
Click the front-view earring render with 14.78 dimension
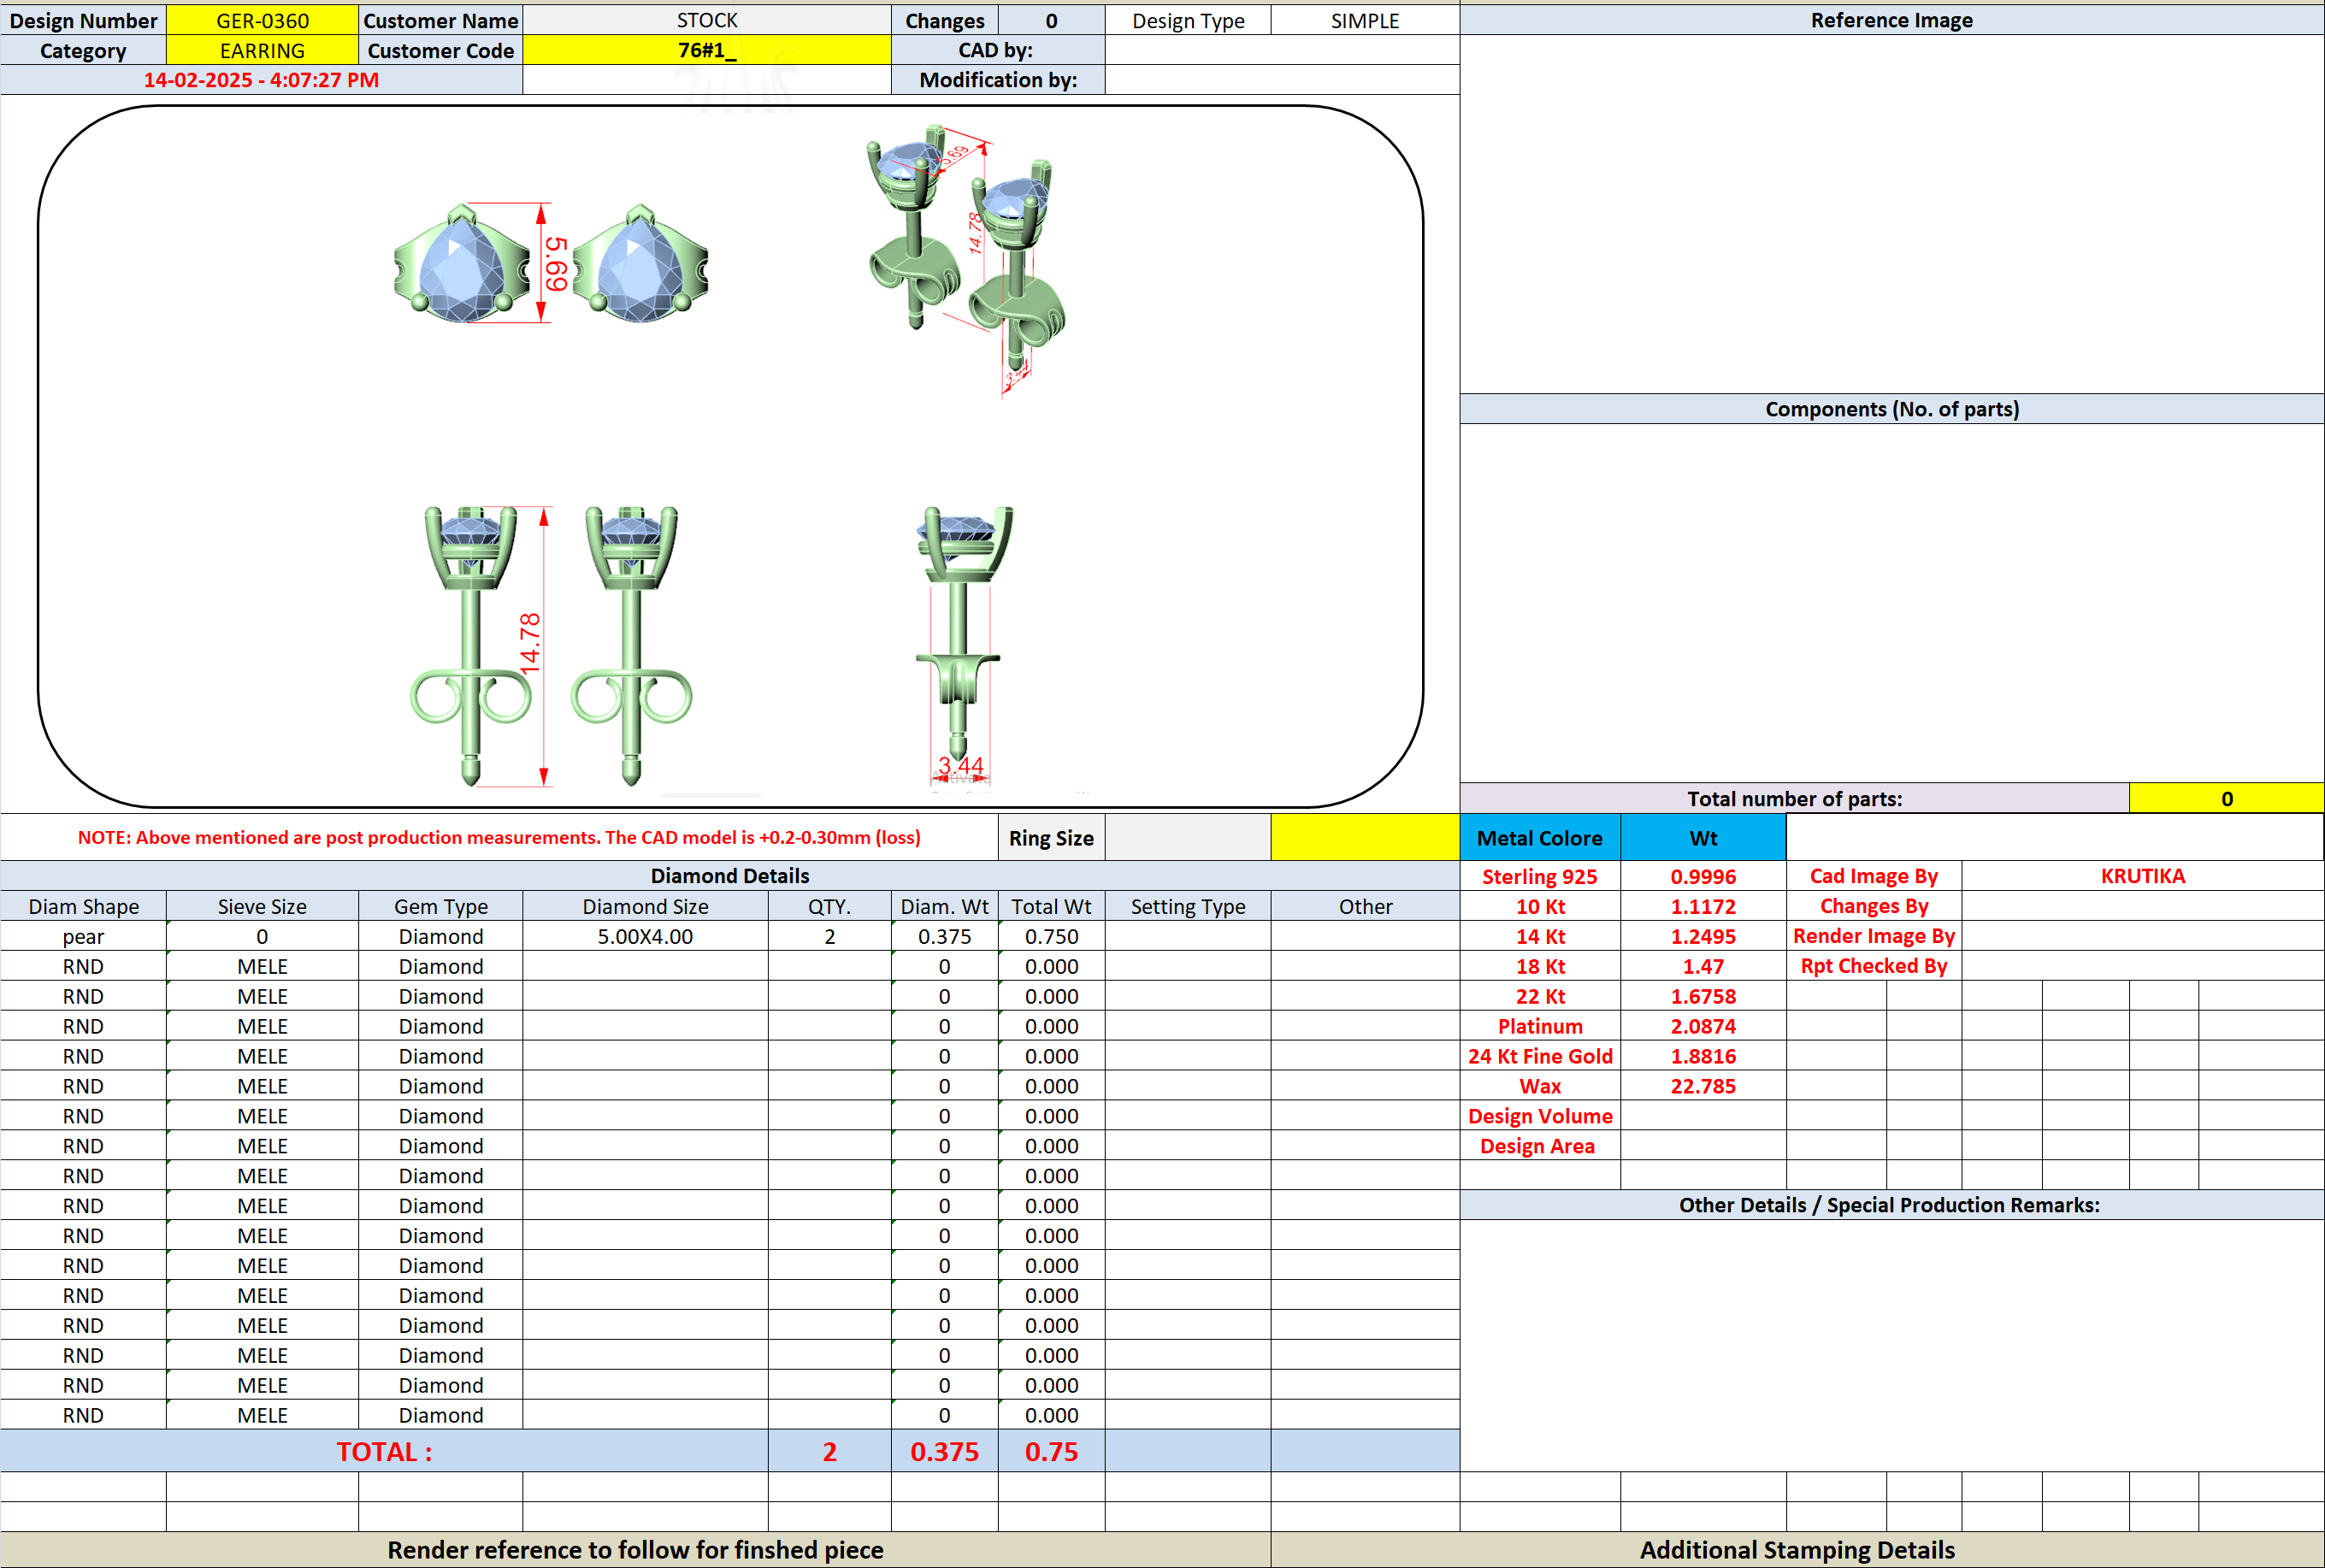tap(551, 646)
